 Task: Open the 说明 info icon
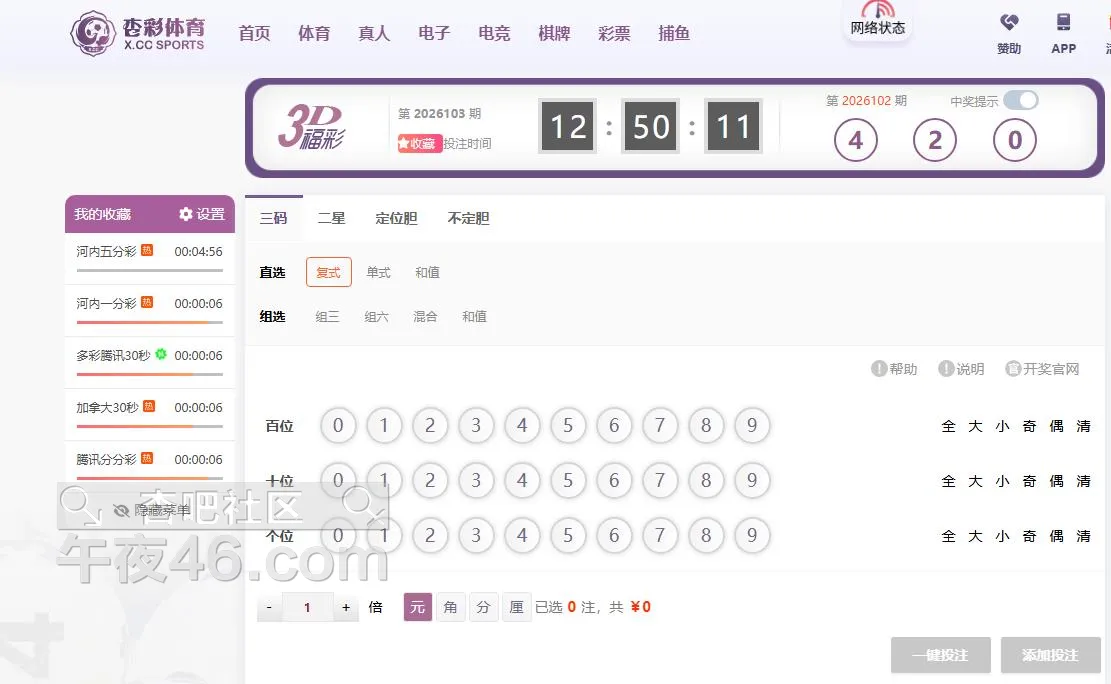coord(946,369)
